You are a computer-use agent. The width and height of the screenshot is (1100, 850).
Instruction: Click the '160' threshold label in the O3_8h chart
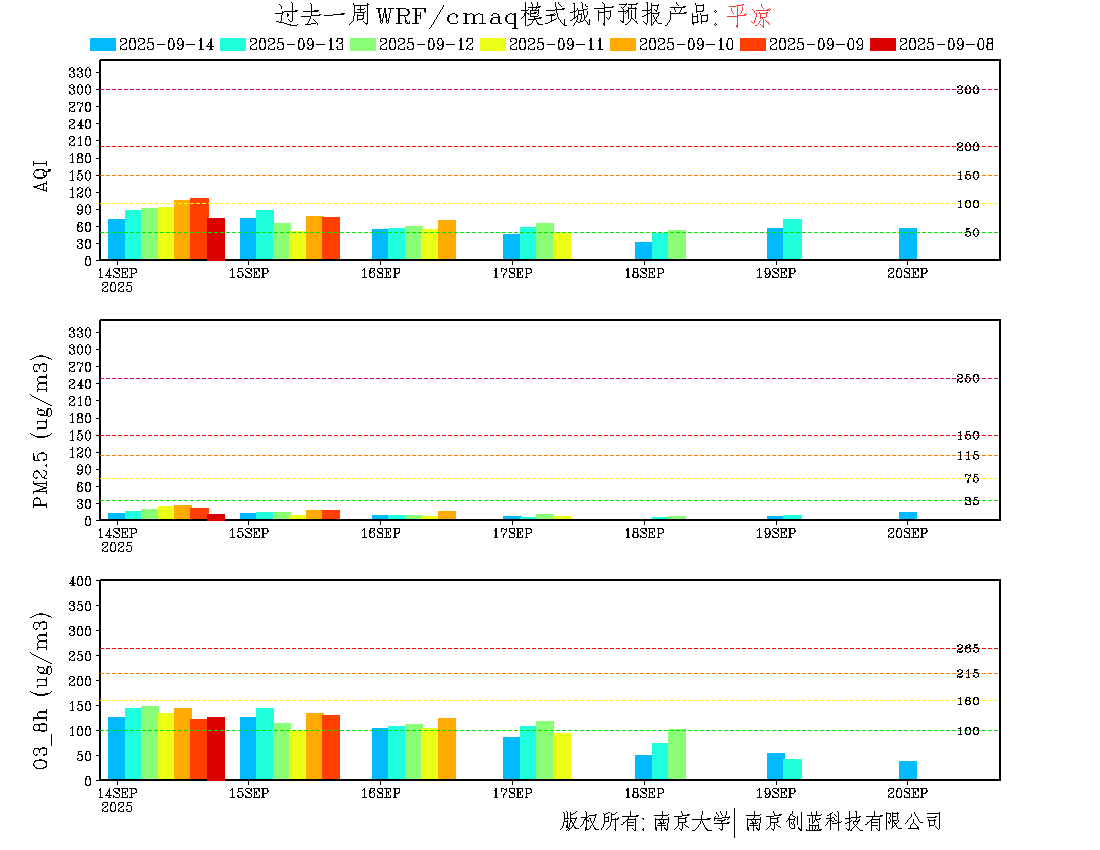click(968, 701)
